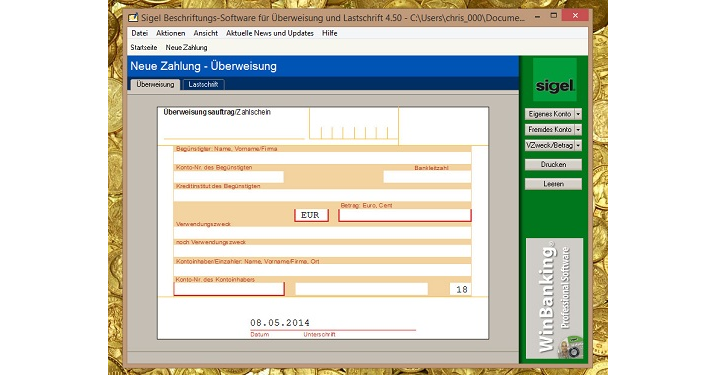Click the application icon in title bar
The image size is (716, 375).
click(133, 18)
